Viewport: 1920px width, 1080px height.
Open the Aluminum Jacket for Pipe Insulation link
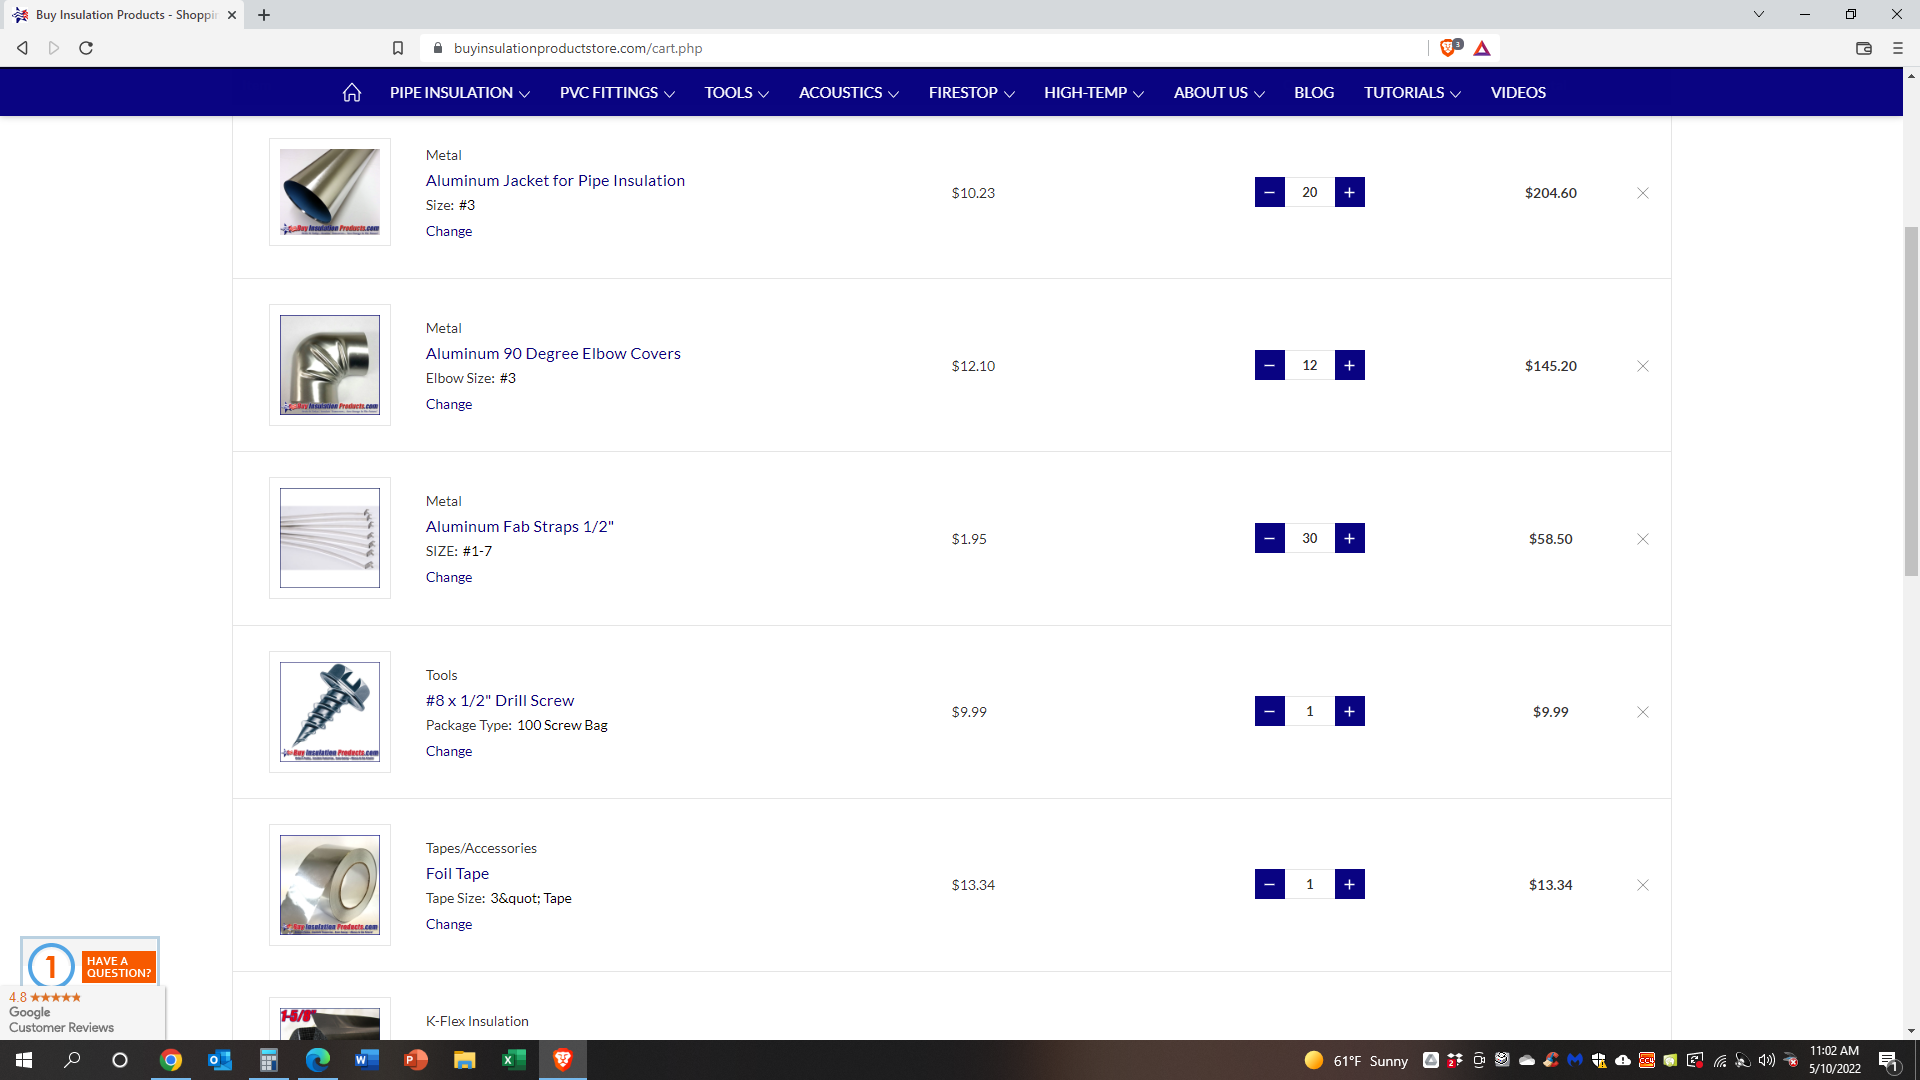(555, 180)
